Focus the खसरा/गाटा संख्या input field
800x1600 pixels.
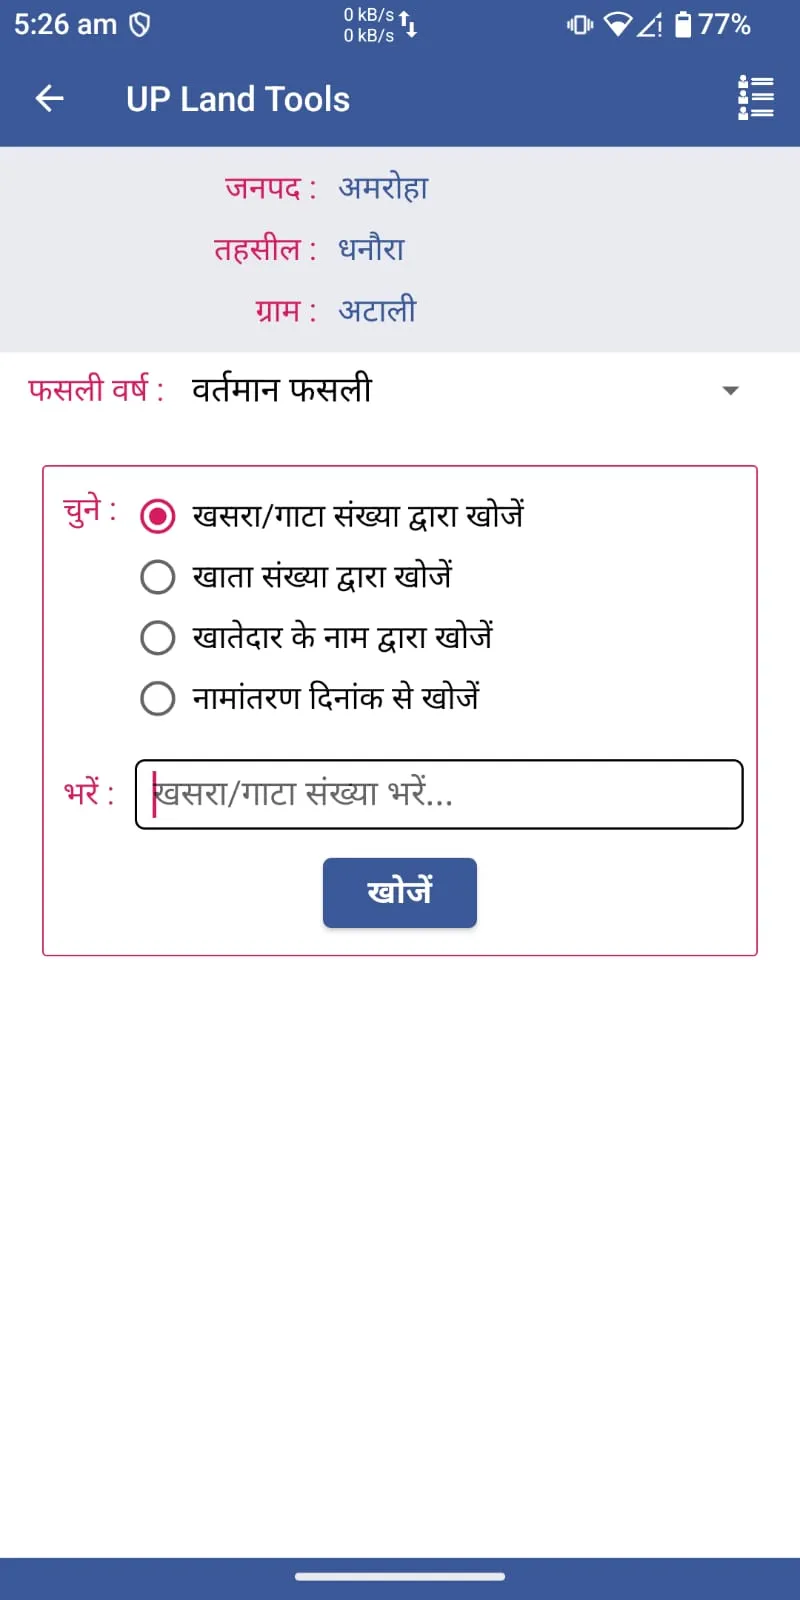coord(439,794)
